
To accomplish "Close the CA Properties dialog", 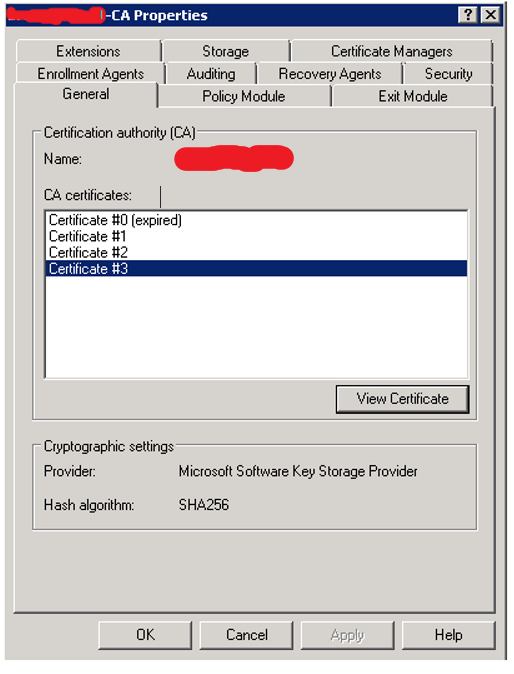I will point(490,15).
